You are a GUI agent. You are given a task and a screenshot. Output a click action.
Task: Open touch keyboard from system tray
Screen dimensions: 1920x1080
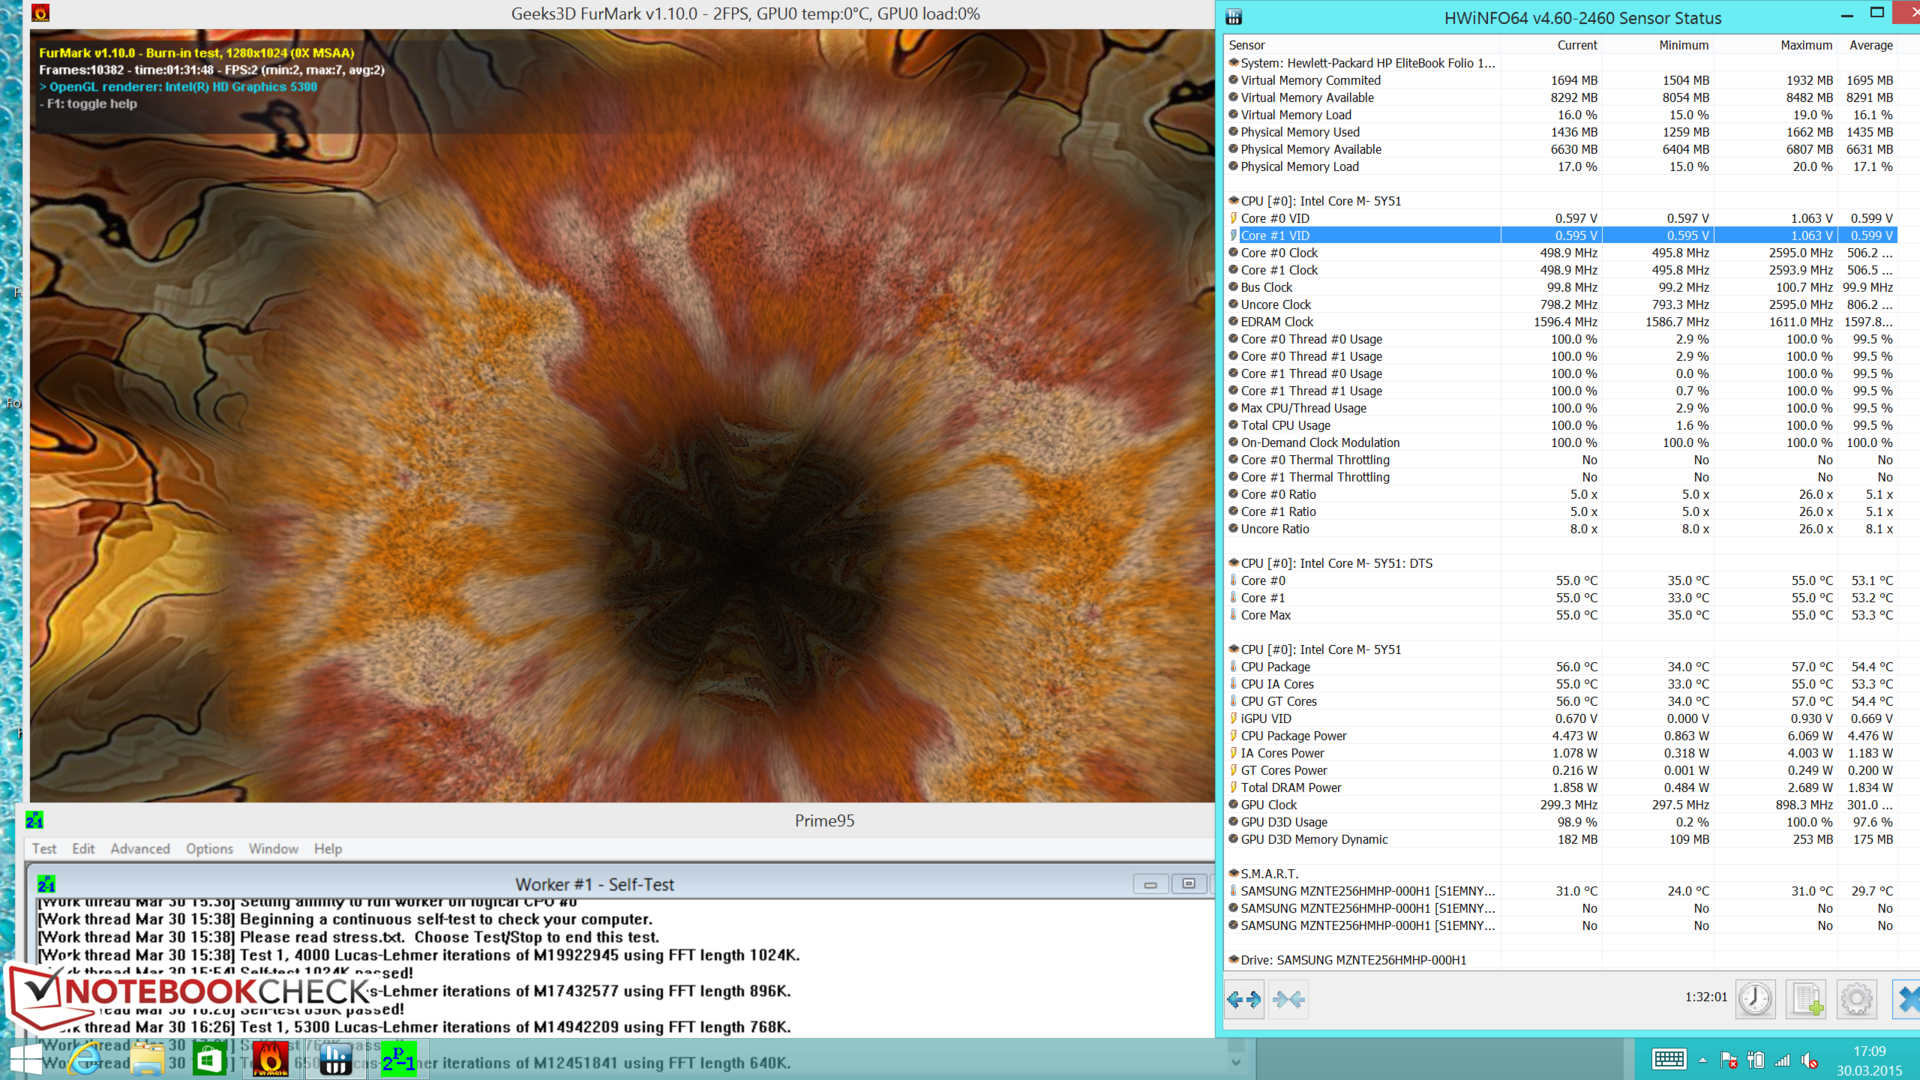pyautogui.click(x=1669, y=1060)
